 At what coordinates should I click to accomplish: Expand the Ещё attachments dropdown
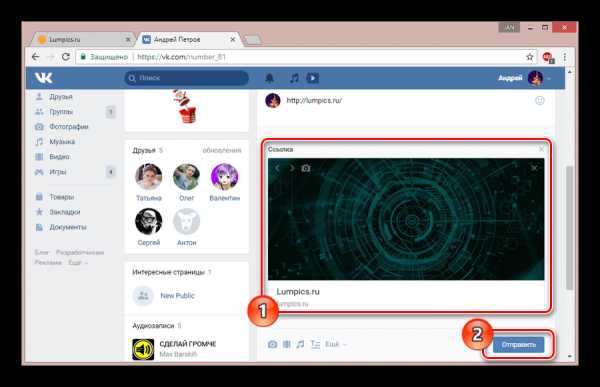coord(336,344)
